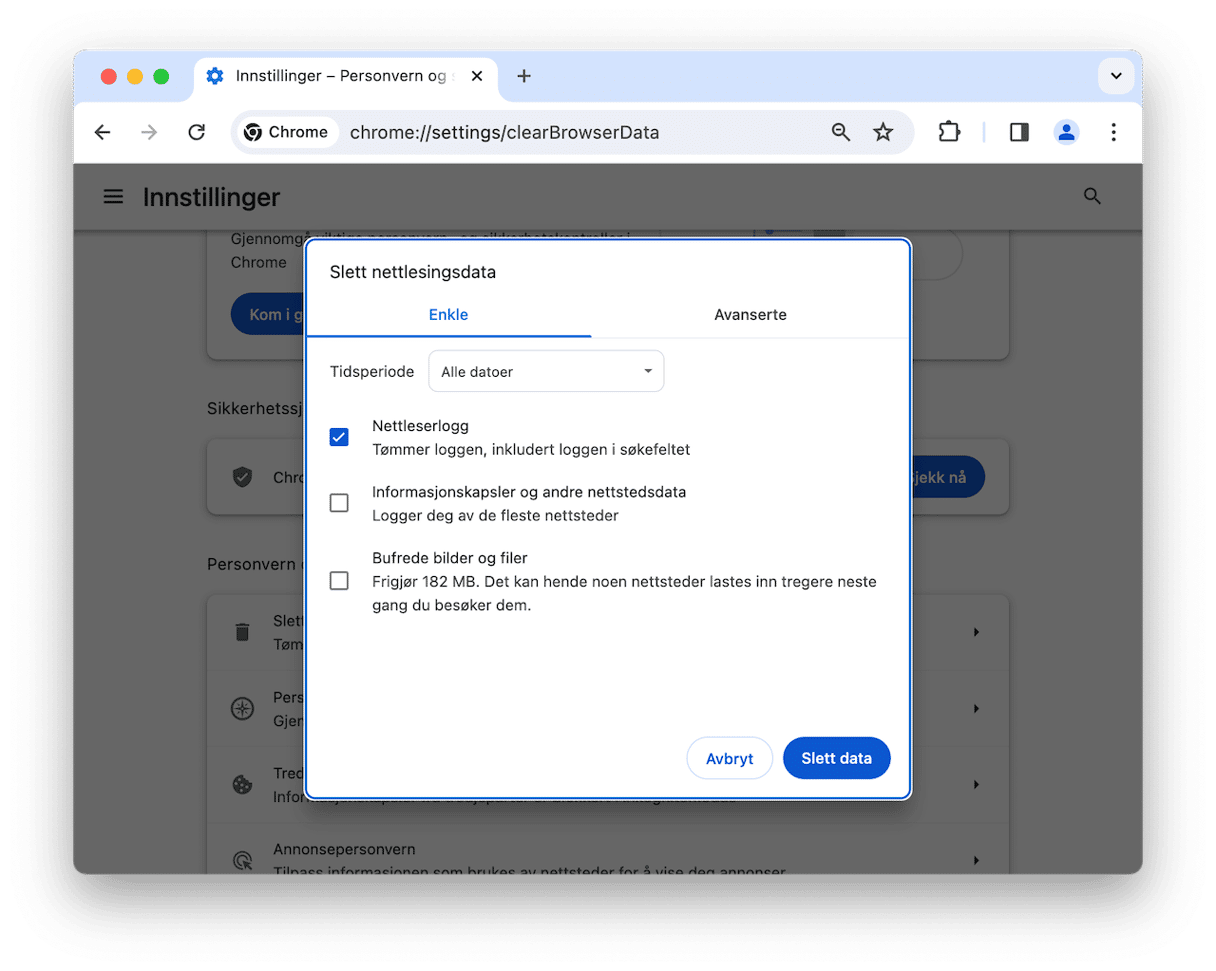The width and height of the screenshot is (1216, 971).
Task: Toggle the side panel icon
Action: [1019, 132]
